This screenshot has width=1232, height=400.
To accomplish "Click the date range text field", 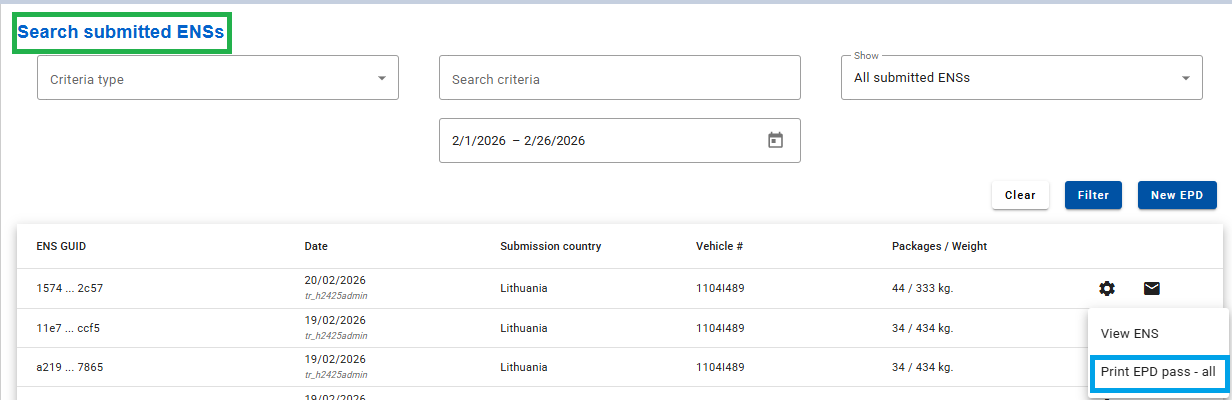I will [x=600, y=141].
